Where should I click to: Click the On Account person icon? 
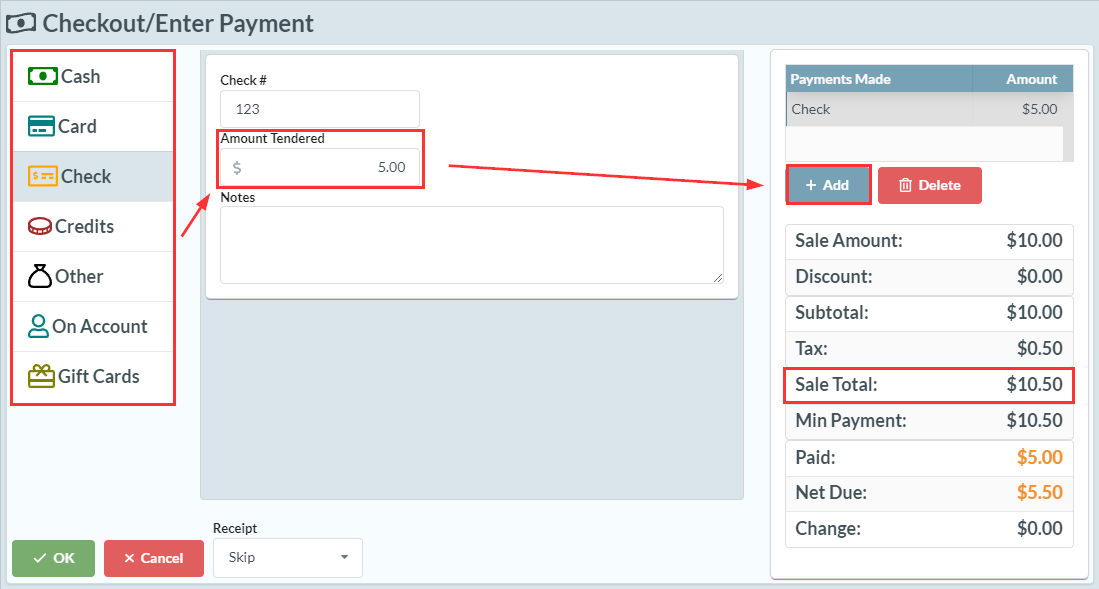pos(39,326)
